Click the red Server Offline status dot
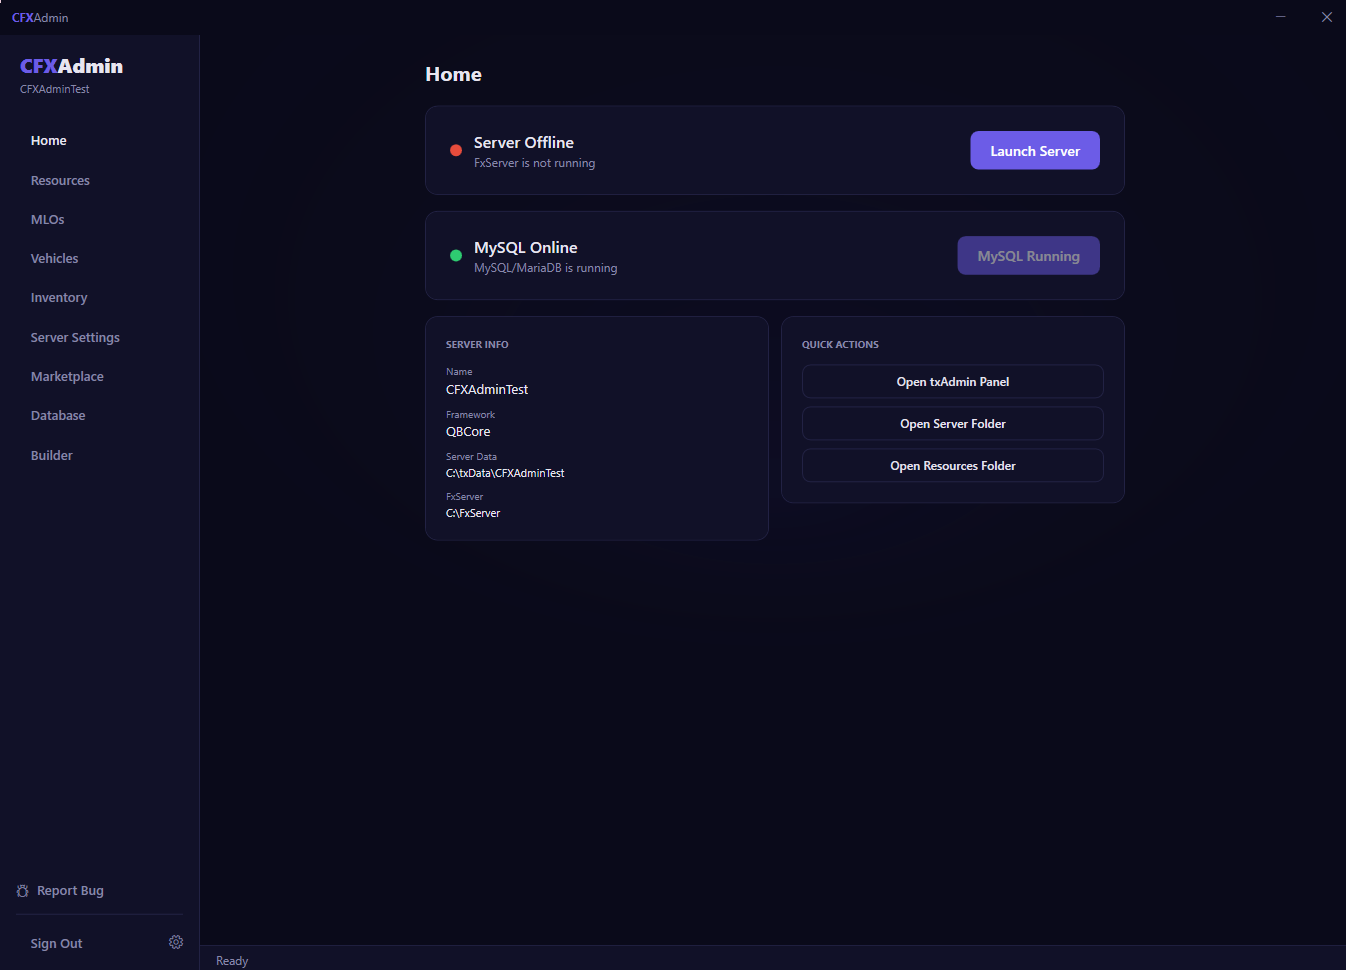The height and width of the screenshot is (970, 1346). click(x=456, y=151)
